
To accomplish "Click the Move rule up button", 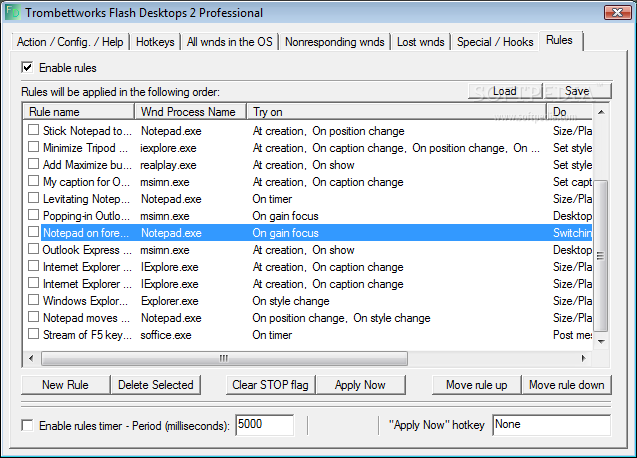I will click(x=477, y=385).
